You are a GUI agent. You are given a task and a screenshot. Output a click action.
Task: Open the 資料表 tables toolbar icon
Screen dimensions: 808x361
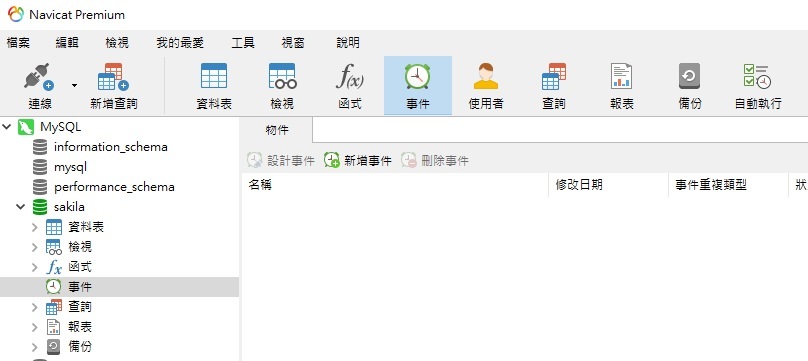click(214, 85)
